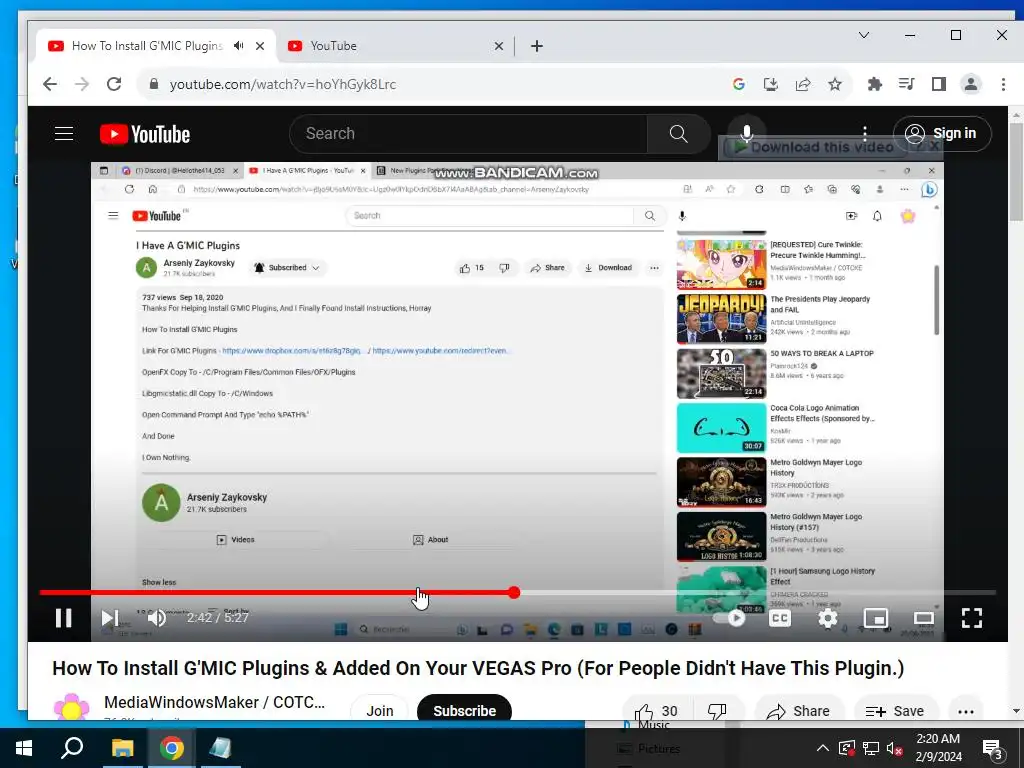The image size is (1024, 768).
Task: Open Windows taskbar search
Action: pos(72,748)
